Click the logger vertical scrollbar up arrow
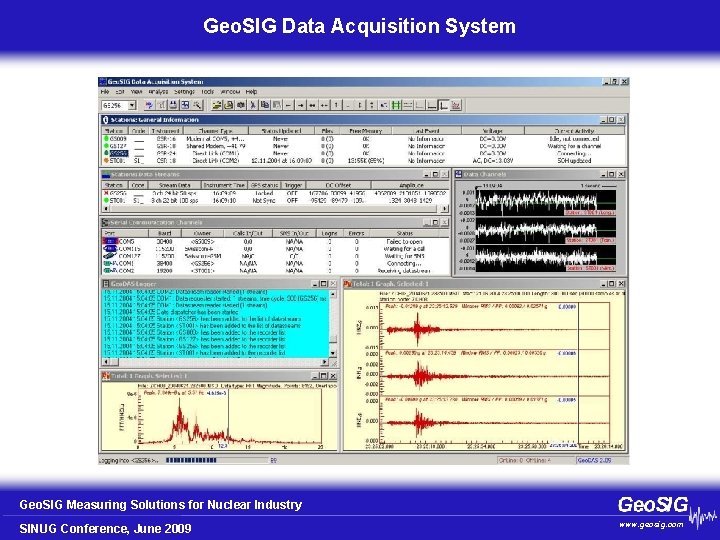 point(333,293)
